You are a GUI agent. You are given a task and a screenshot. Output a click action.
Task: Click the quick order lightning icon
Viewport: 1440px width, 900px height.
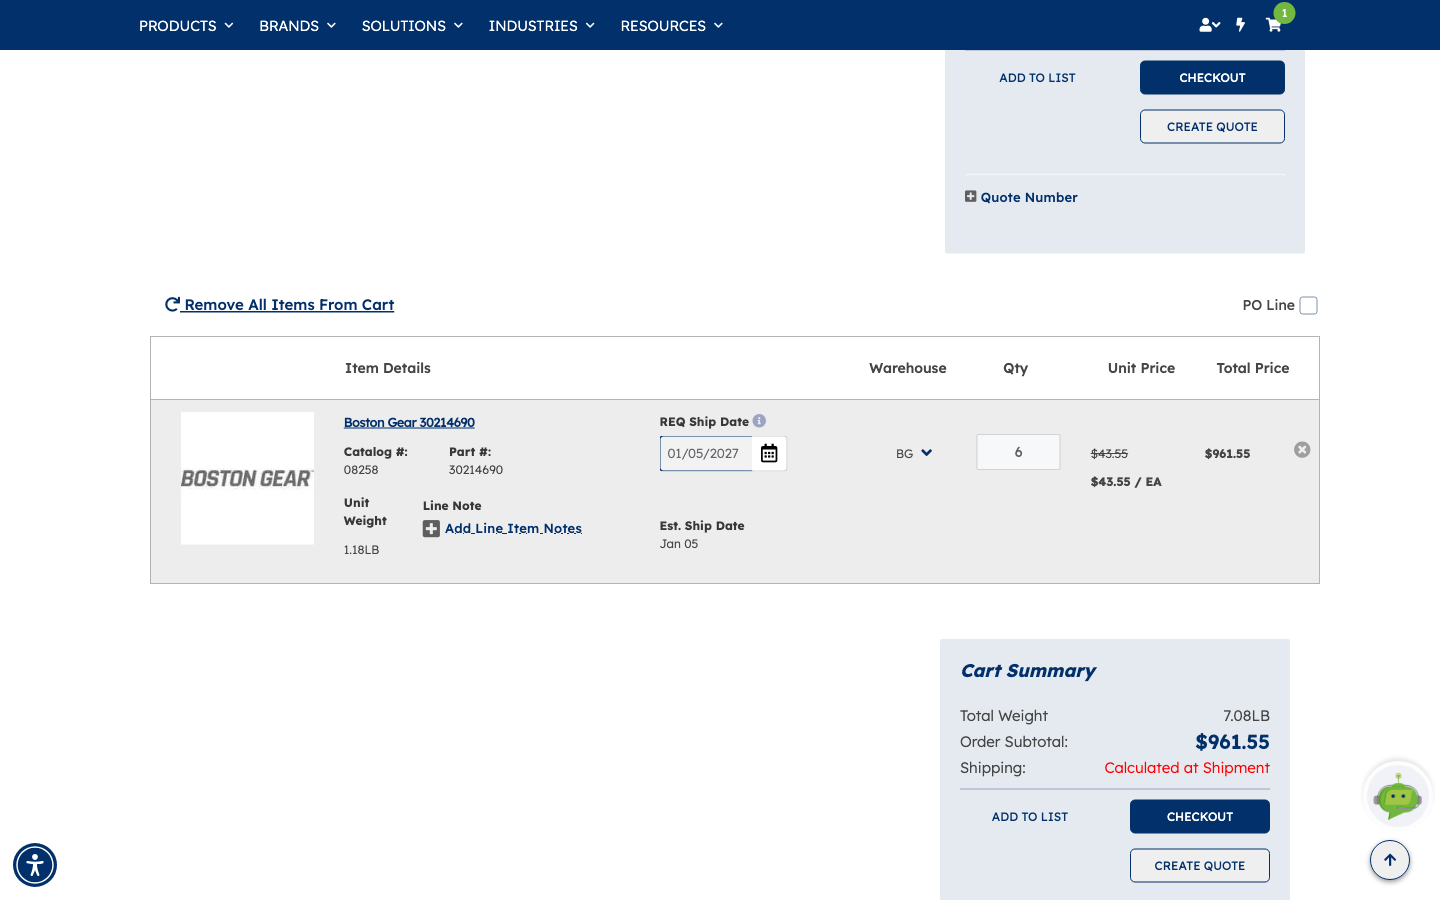pos(1240,25)
